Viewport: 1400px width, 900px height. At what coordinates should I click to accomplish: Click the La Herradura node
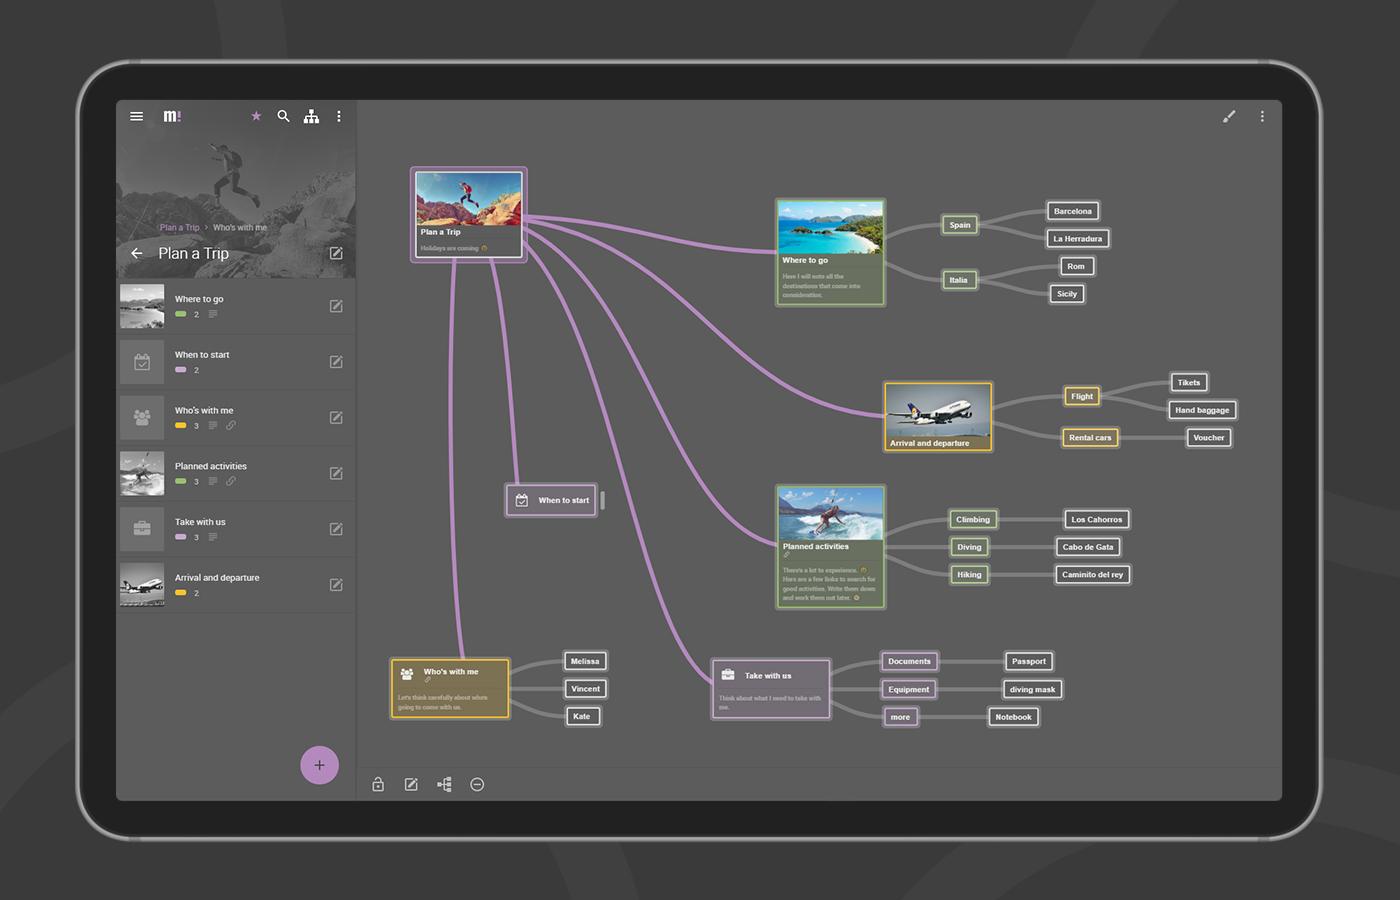1077,239
